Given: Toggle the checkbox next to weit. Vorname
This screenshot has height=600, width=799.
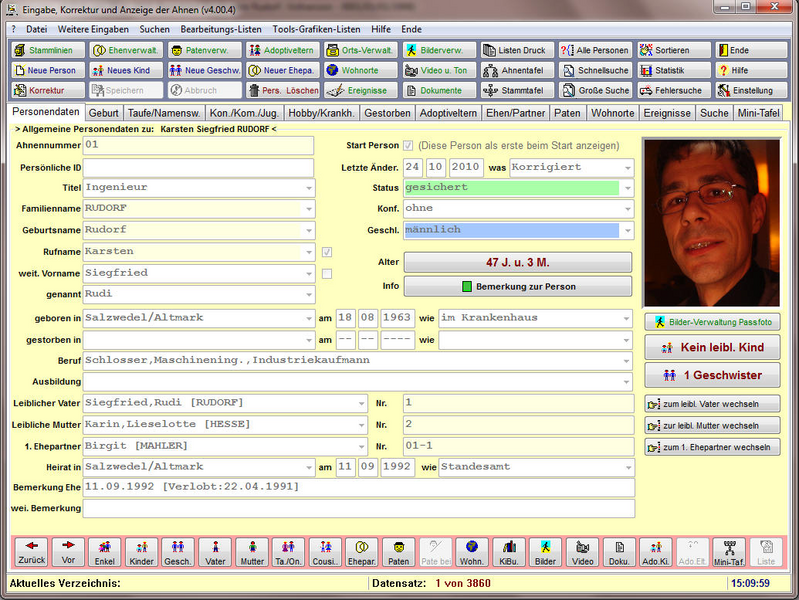Looking at the screenshot, I should 326,273.
